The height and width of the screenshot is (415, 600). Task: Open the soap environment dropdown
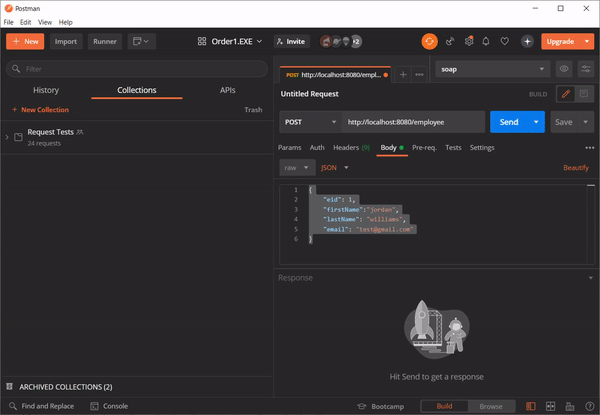click(x=492, y=69)
